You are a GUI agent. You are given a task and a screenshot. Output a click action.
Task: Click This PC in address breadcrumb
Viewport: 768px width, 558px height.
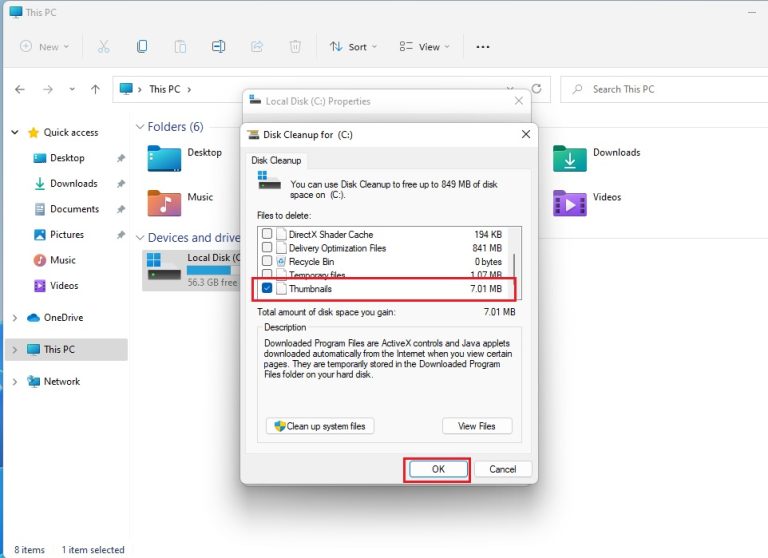(x=165, y=89)
